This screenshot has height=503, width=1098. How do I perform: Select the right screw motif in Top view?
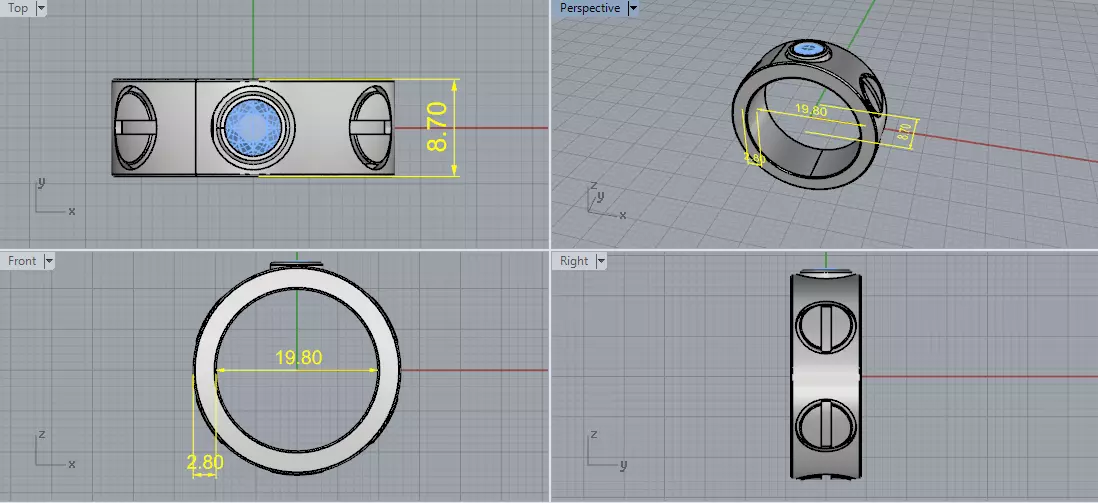coord(371,127)
